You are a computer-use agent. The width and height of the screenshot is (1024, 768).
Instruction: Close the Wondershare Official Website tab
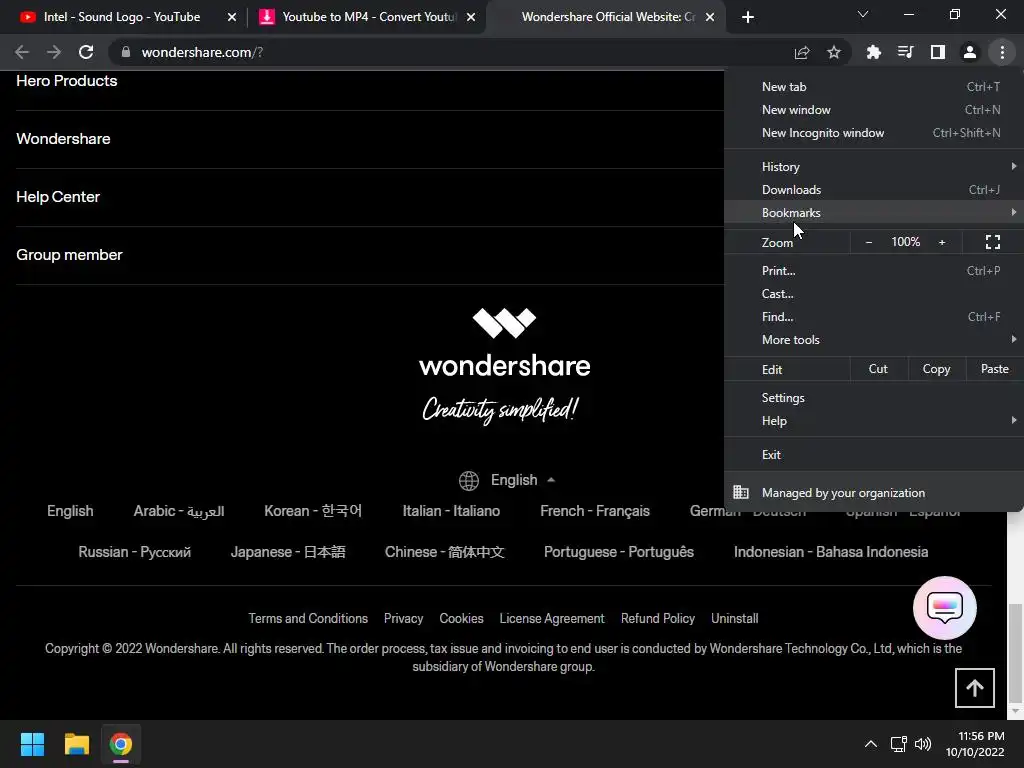tap(710, 17)
